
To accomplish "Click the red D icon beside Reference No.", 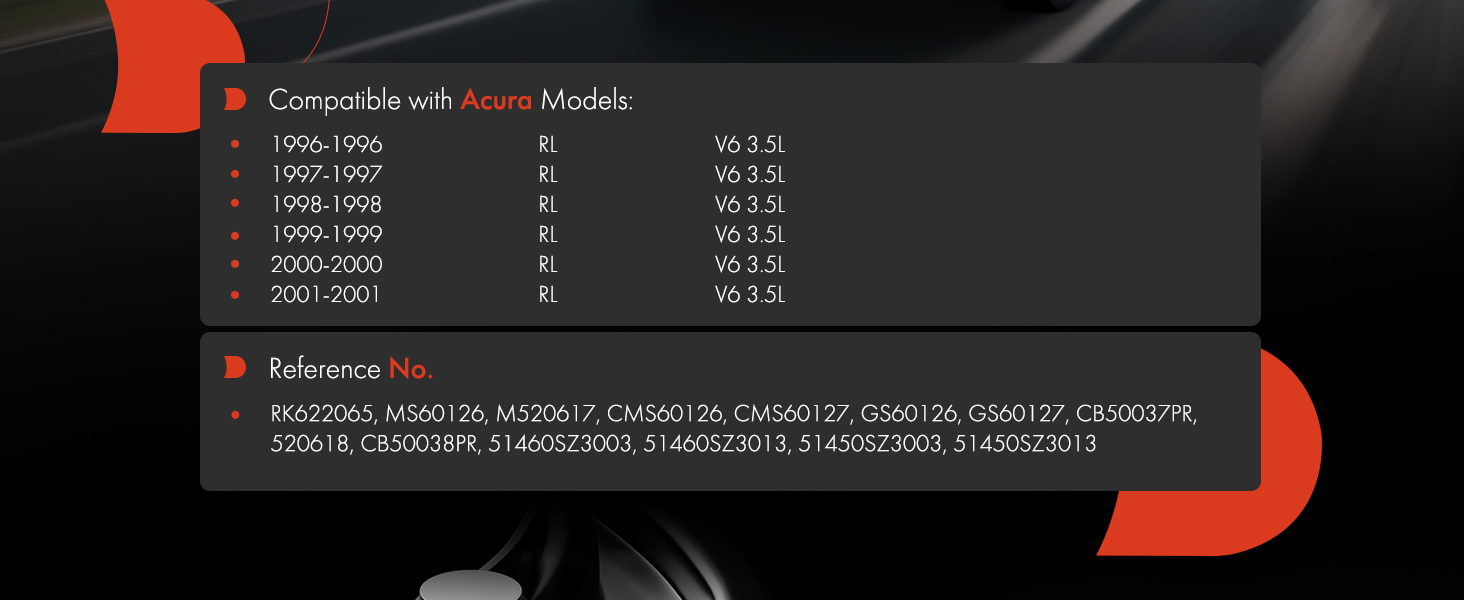I will [235, 368].
